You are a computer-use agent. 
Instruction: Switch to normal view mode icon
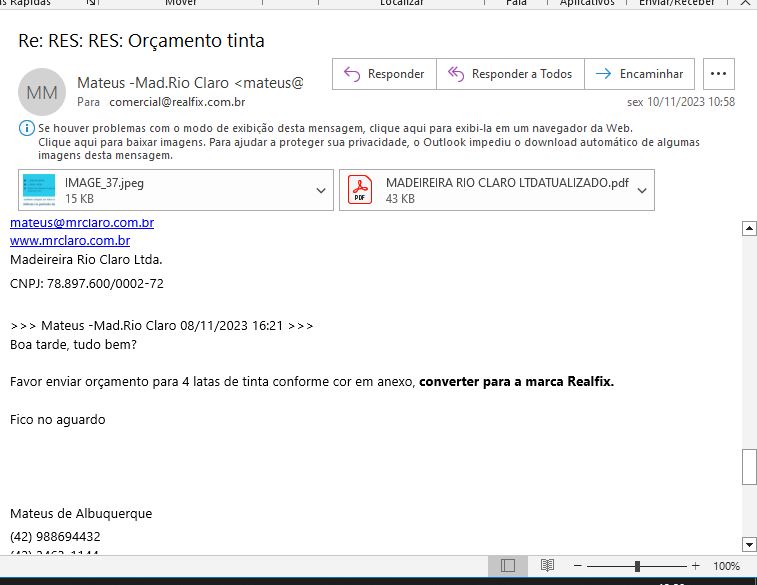click(x=508, y=566)
